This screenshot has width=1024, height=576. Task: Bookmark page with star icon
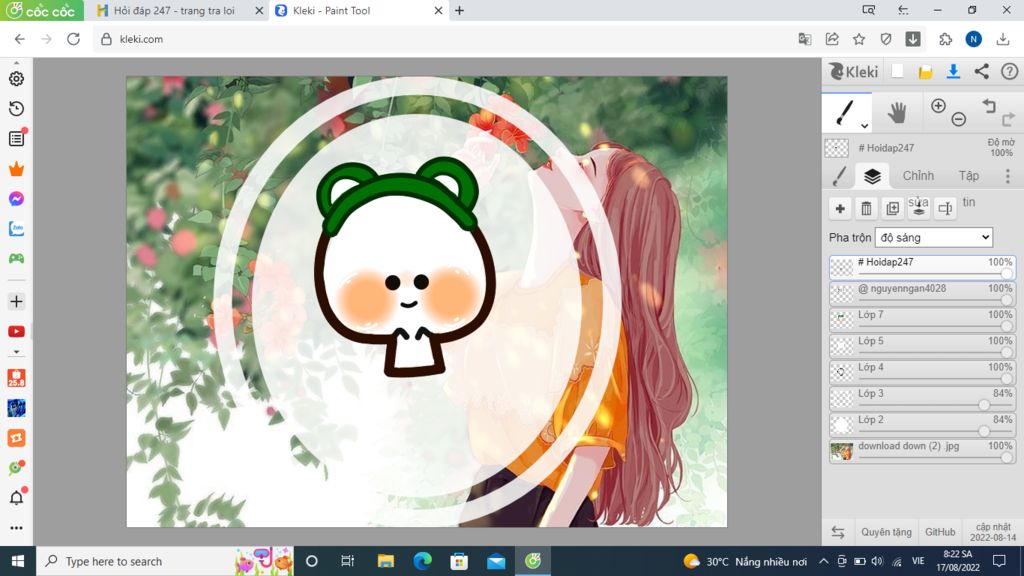tap(859, 39)
